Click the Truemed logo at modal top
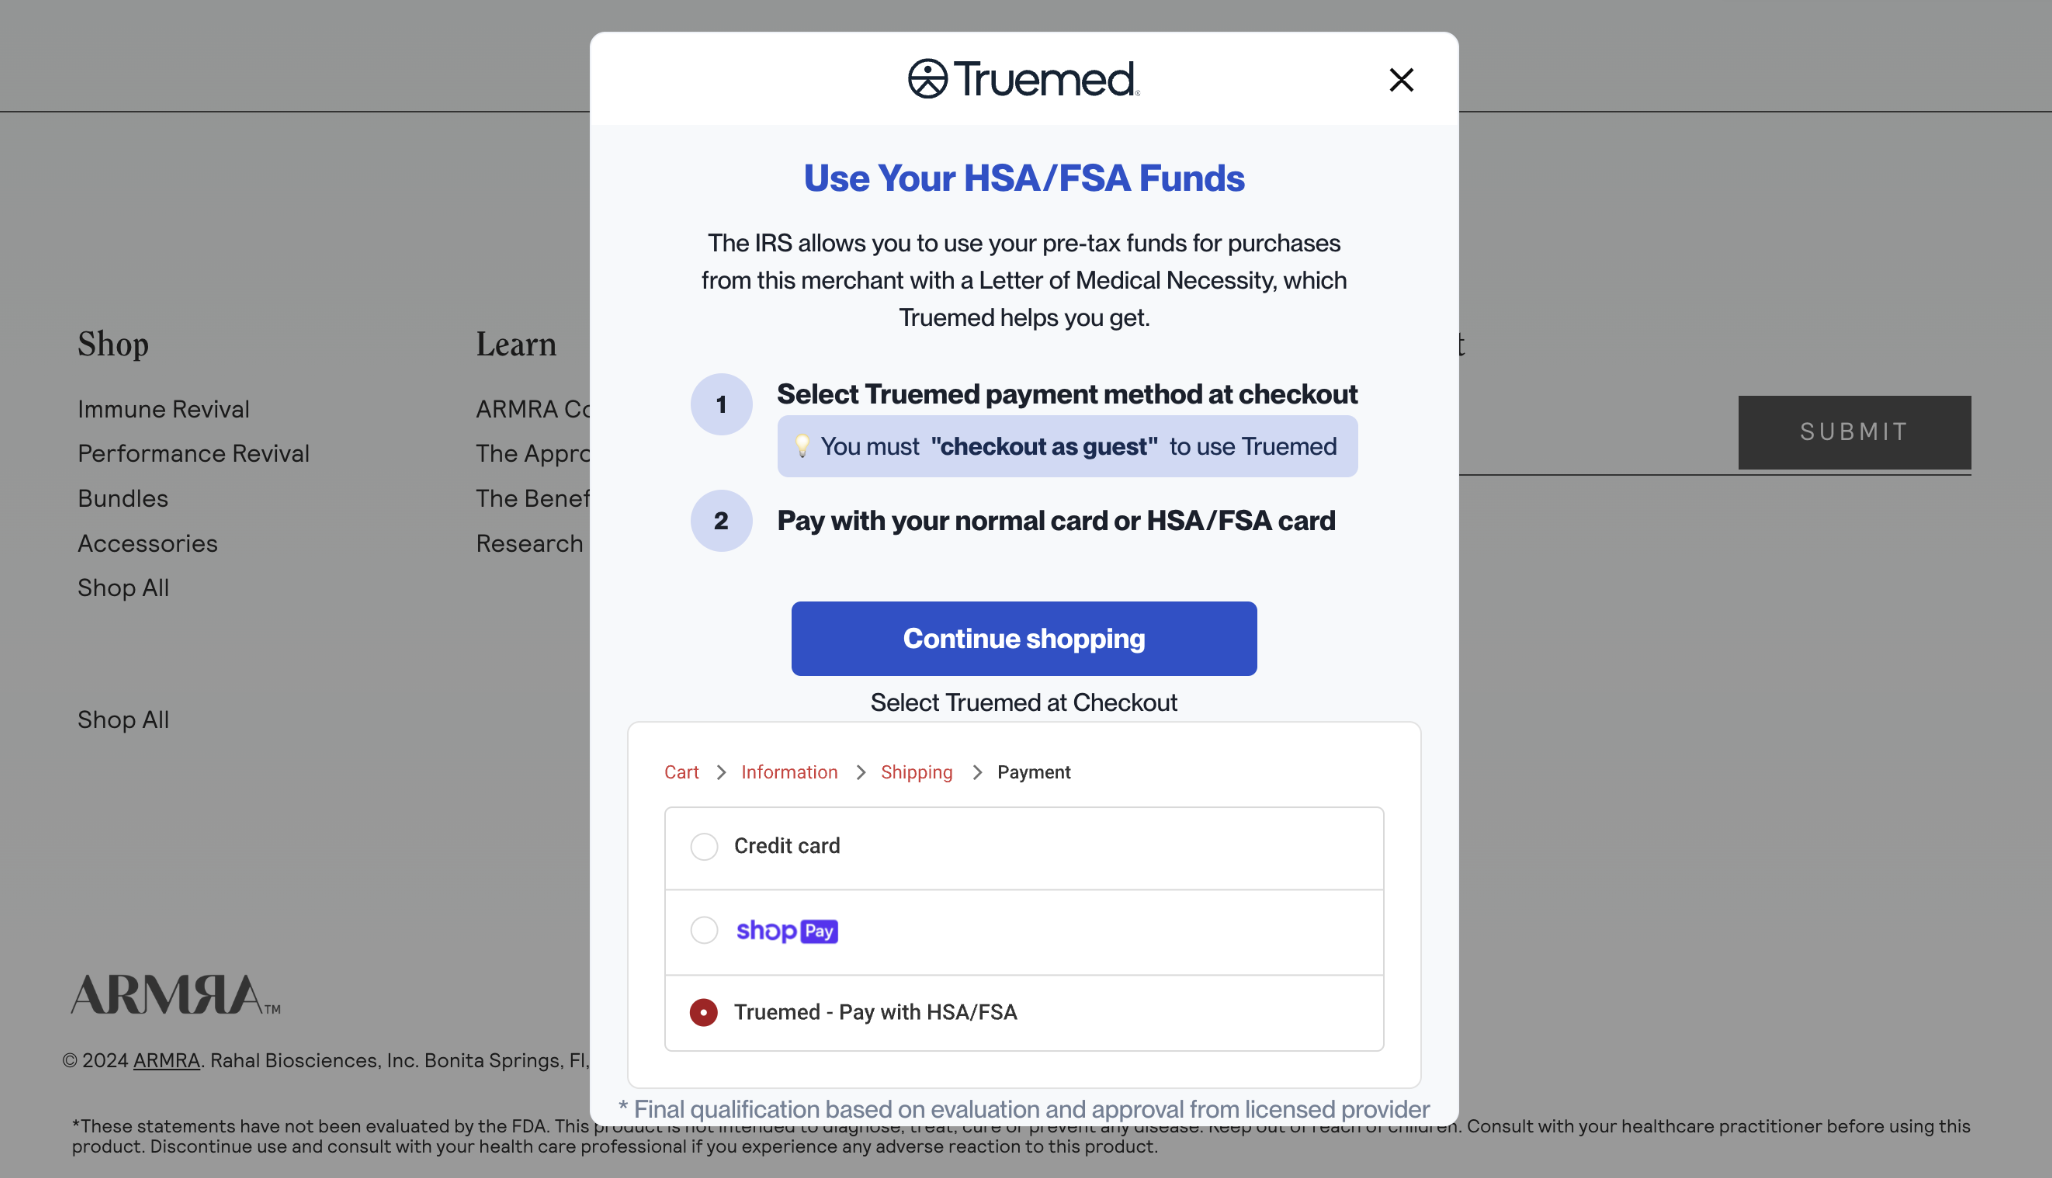Image resolution: width=2052 pixels, height=1178 pixels. [1022, 79]
